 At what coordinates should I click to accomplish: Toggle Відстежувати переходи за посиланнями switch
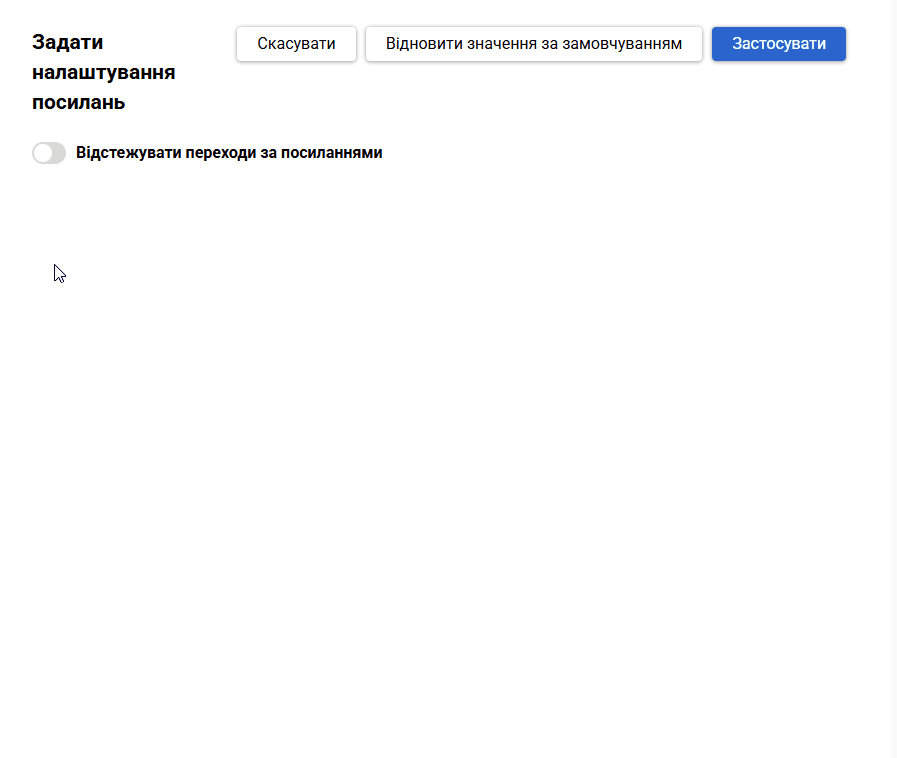(x=49, y=153)
